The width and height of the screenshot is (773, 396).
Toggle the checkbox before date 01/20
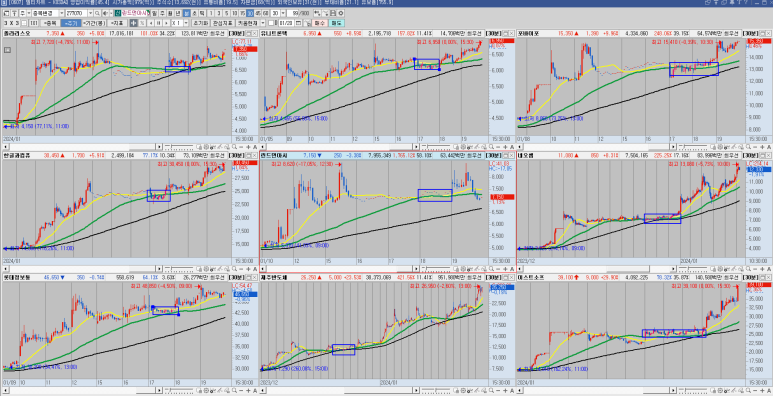click(271, 23)
